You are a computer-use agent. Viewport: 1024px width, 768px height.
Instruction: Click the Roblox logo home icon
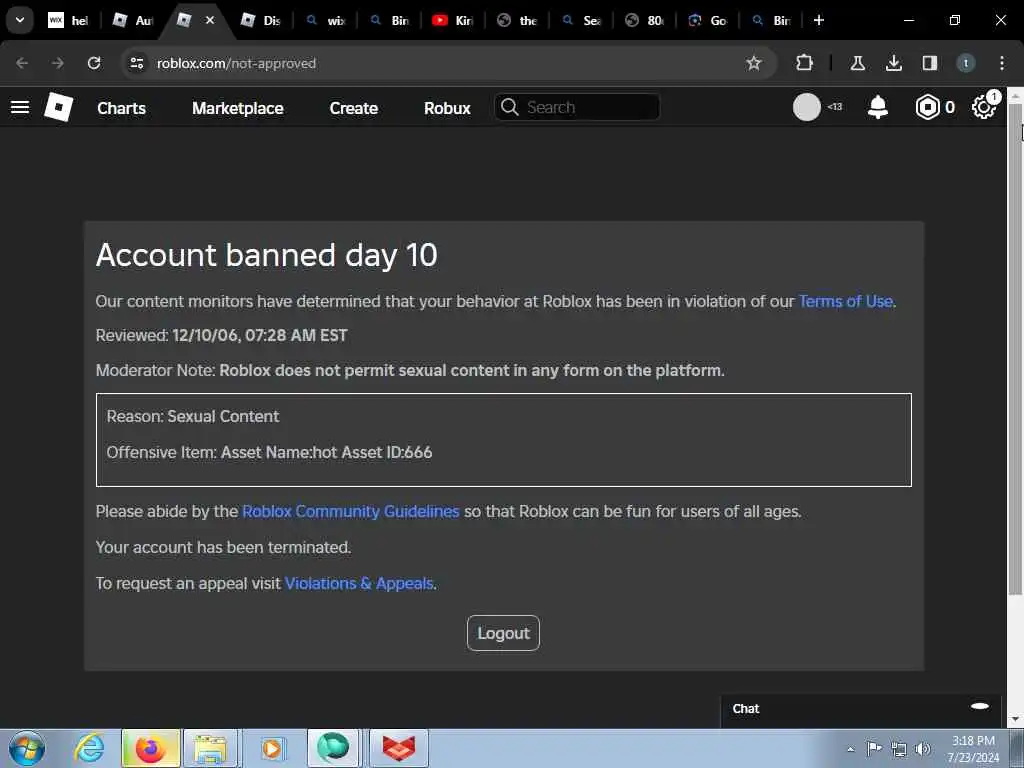[58, 107]
